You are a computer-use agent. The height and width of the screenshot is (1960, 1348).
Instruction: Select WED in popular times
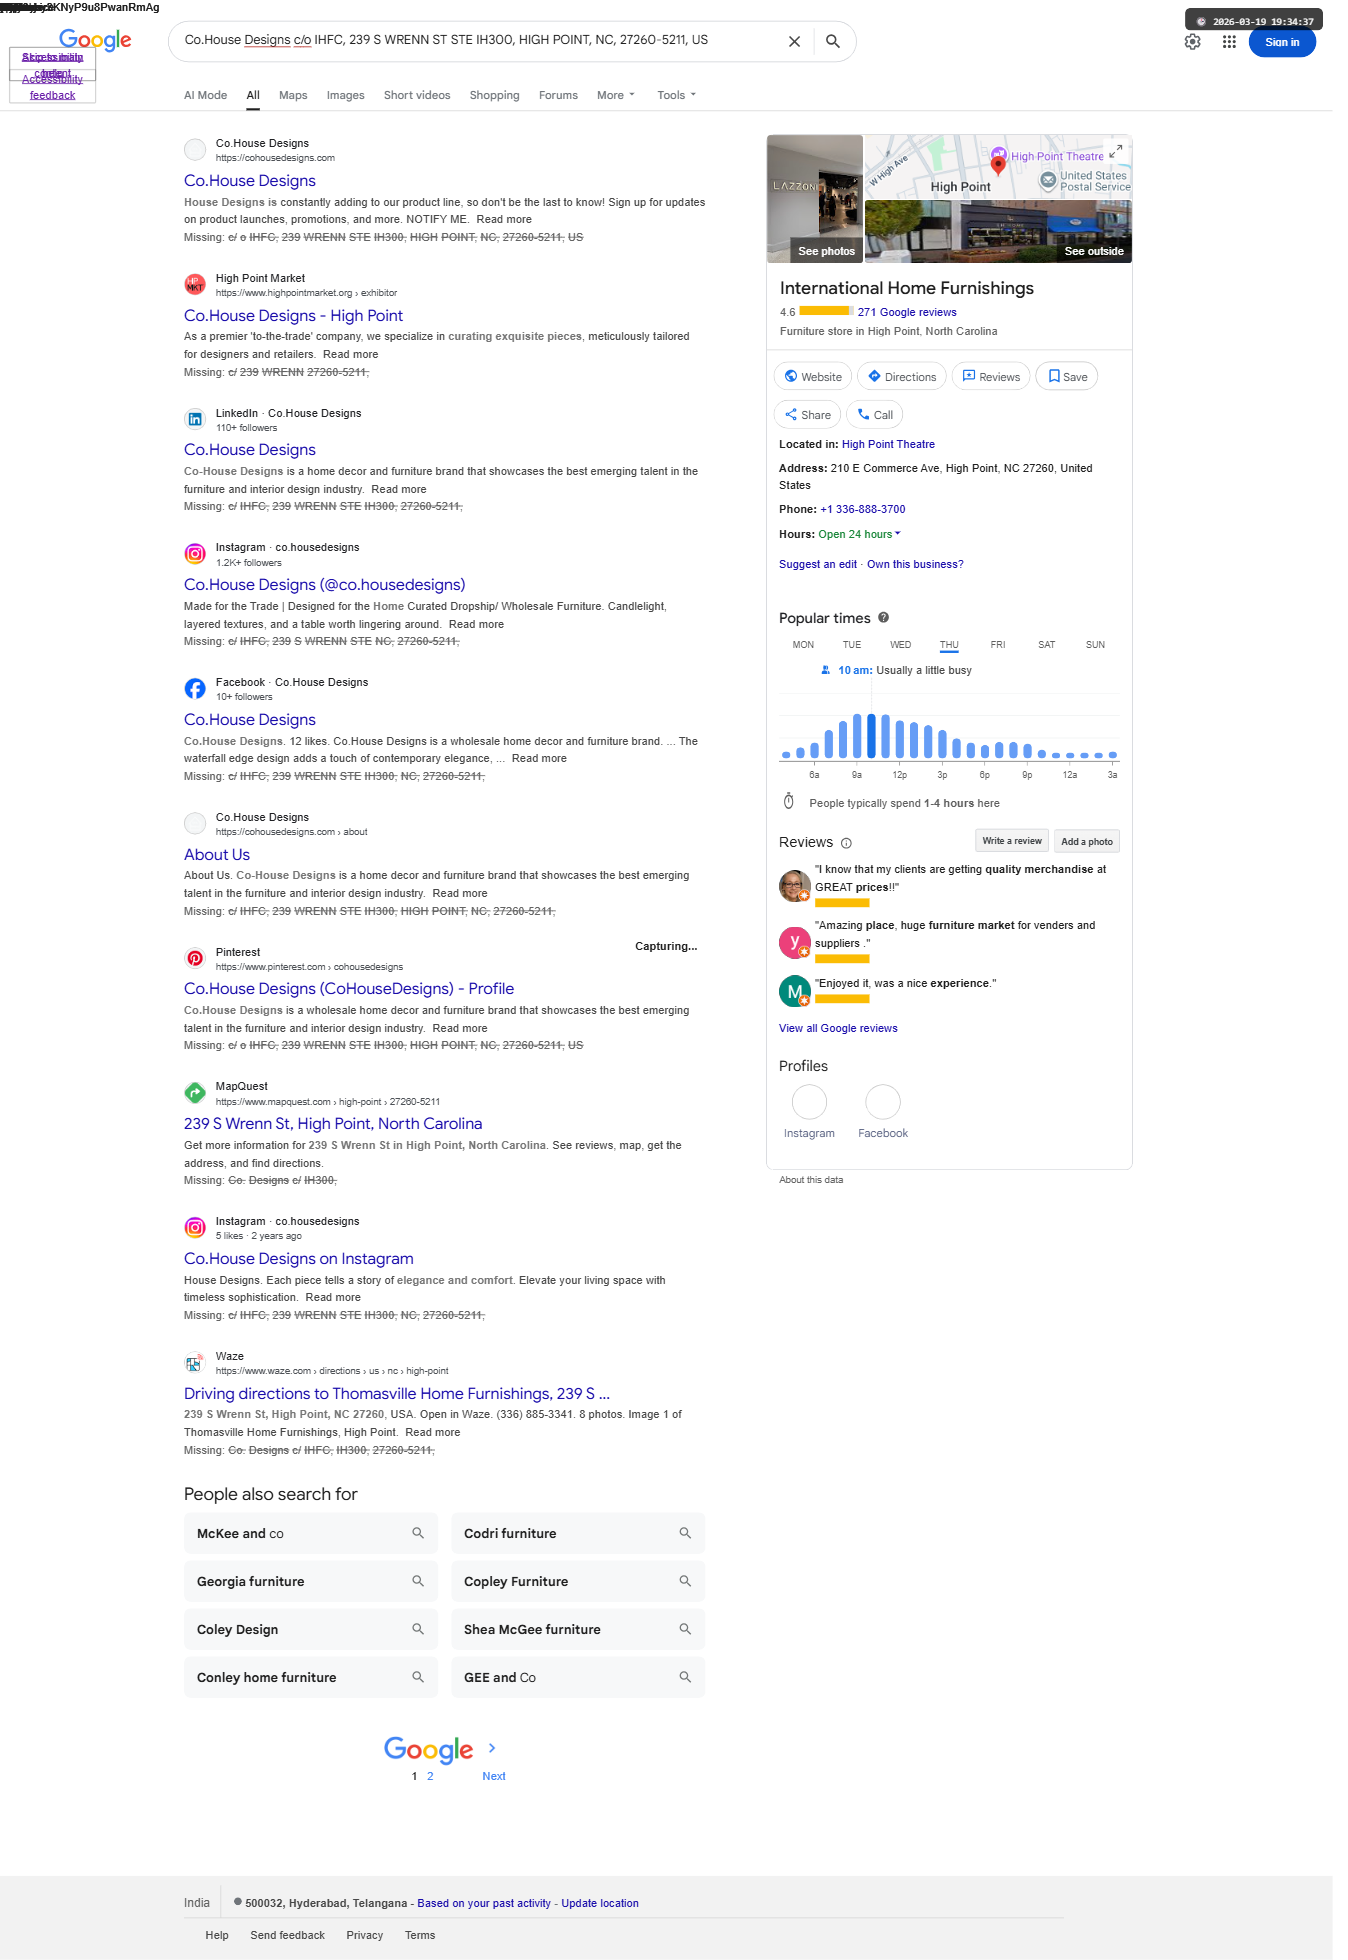pos(901,645)
